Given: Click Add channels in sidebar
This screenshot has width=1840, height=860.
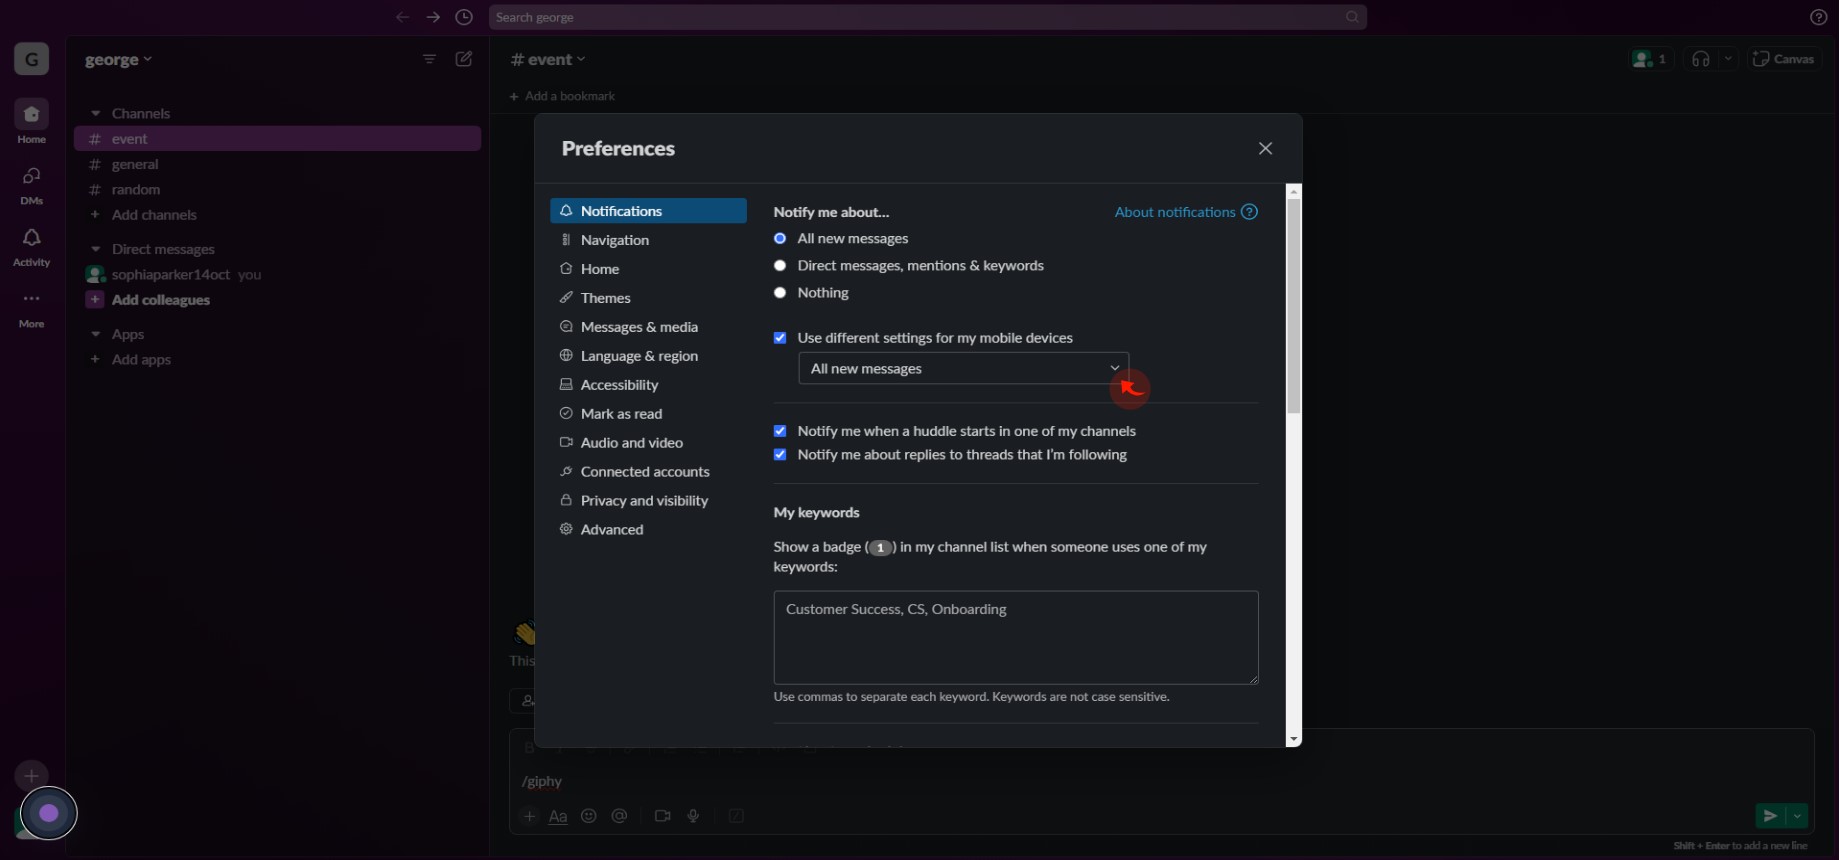Looking at the screenshot, I should (x=154, y=215).
